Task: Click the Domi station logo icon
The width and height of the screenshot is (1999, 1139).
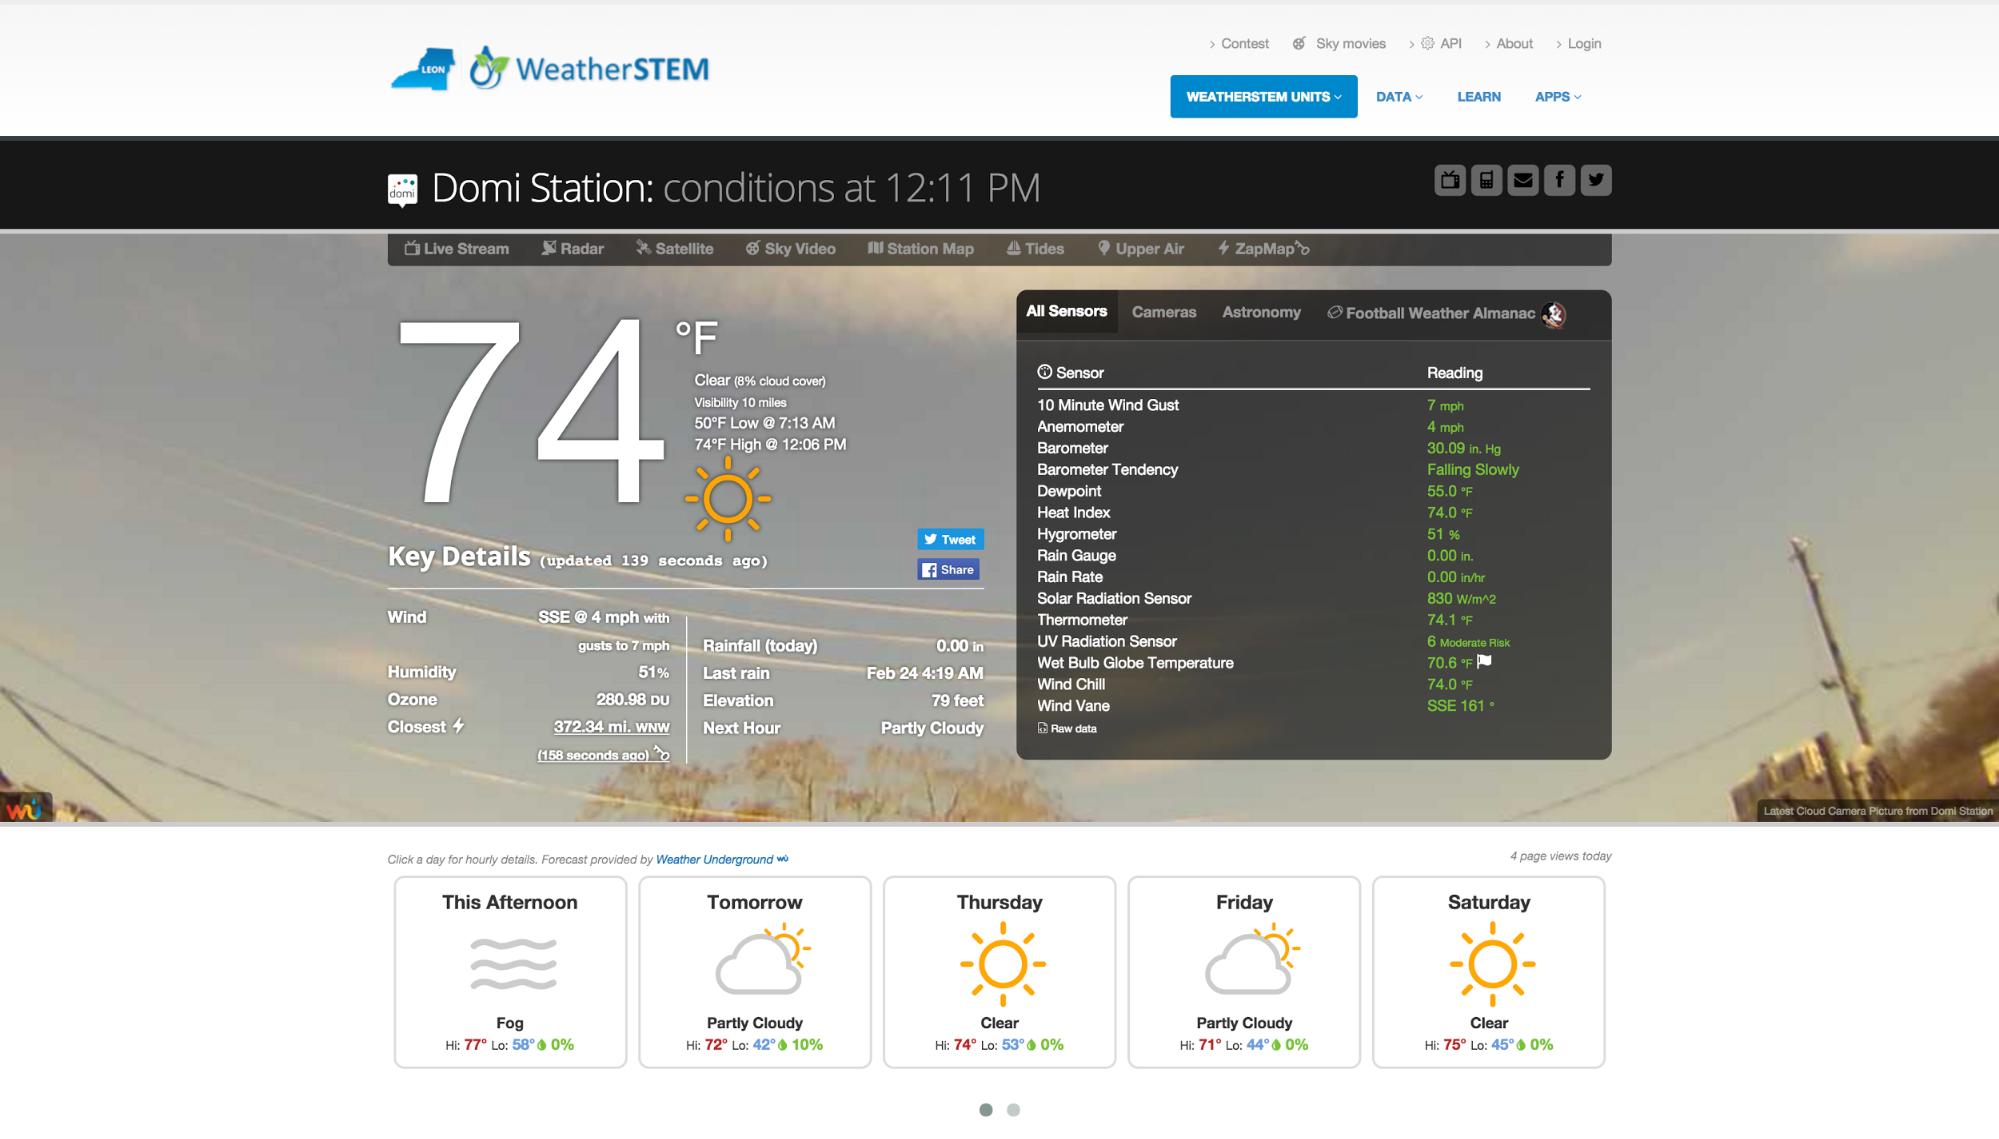Action: coord(402,188)
